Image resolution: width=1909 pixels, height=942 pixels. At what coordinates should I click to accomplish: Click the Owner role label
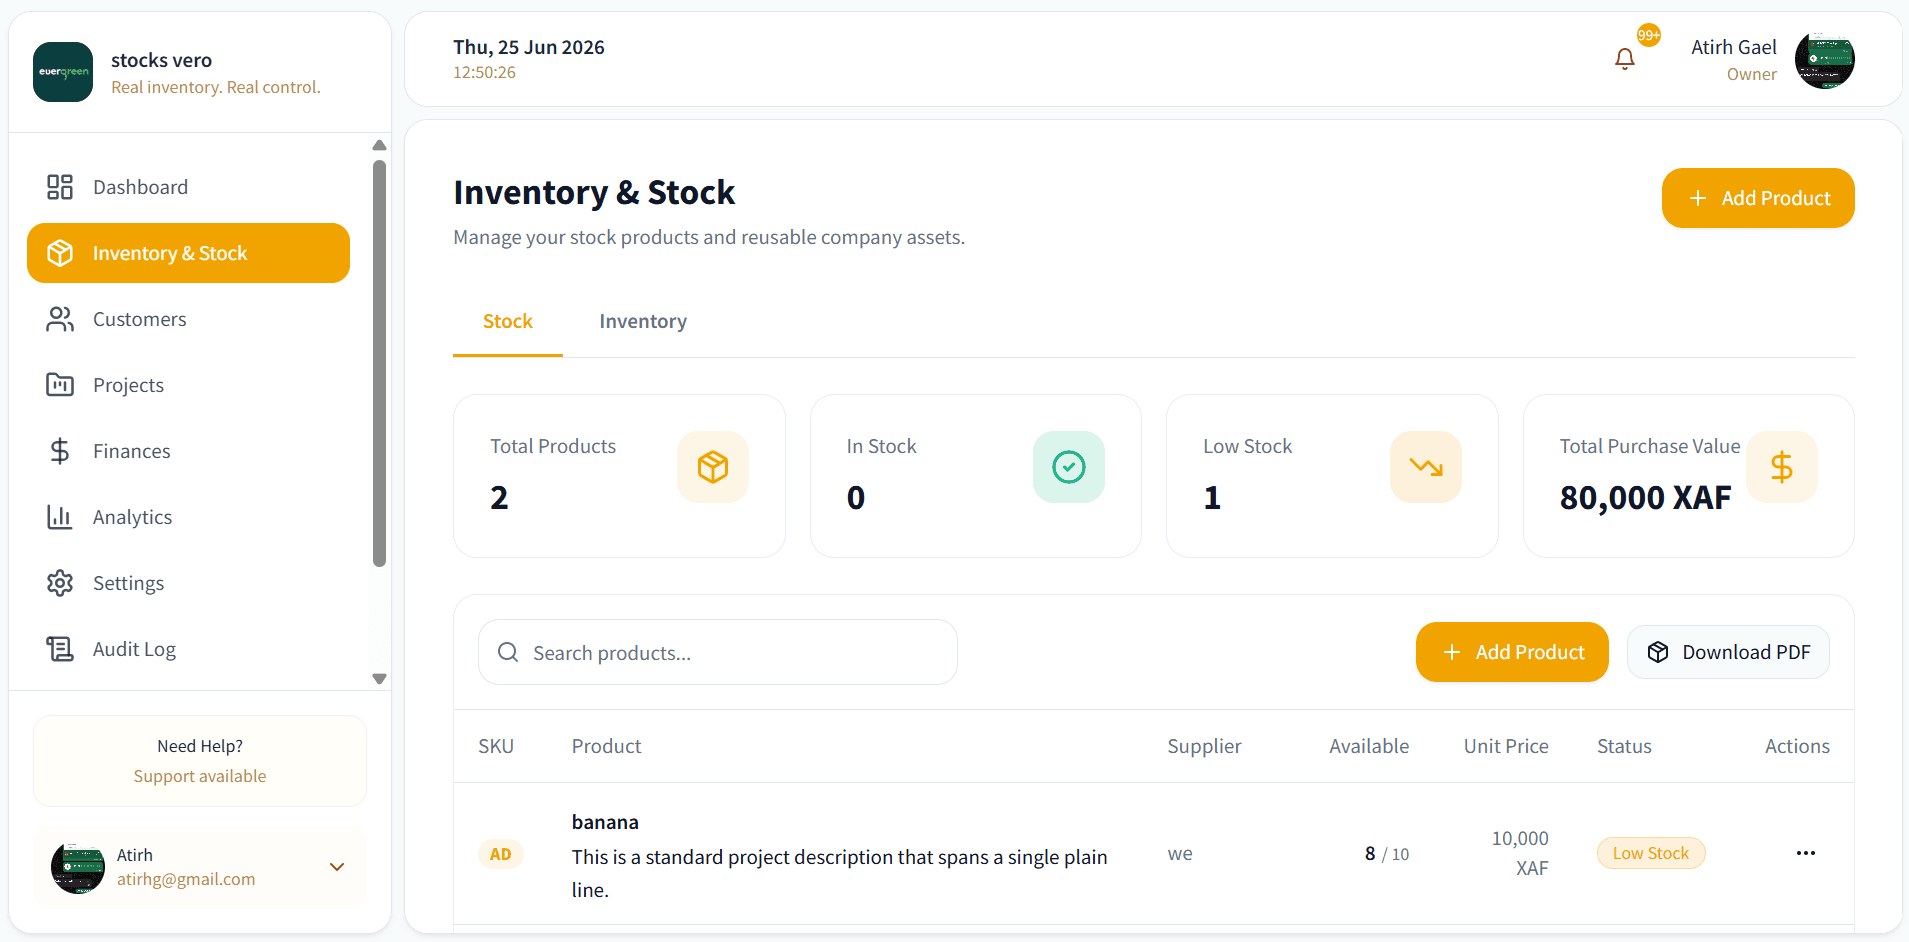click(x=1752, y=74)
